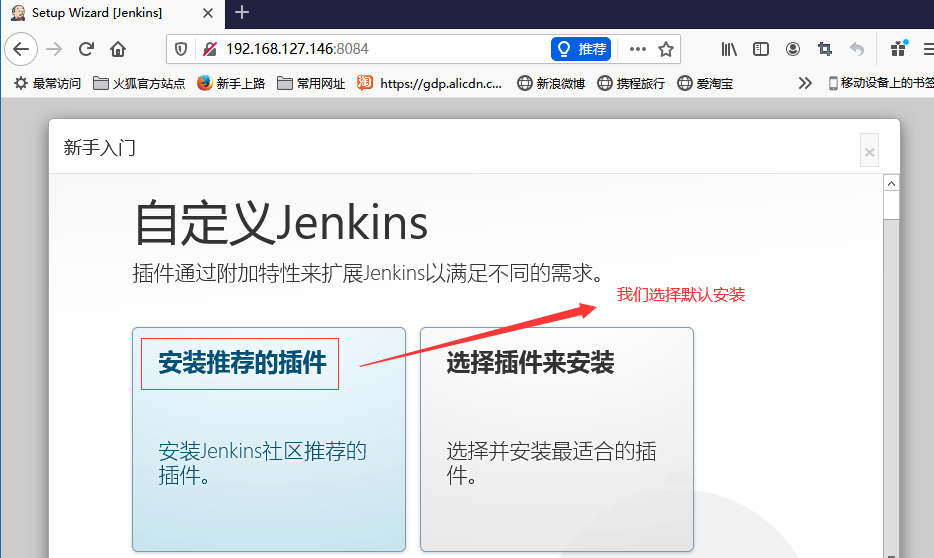This screenshot has height=558, width=934.
Task: Toggle the sidebar view icon
Action: click(x=761, y=49)
